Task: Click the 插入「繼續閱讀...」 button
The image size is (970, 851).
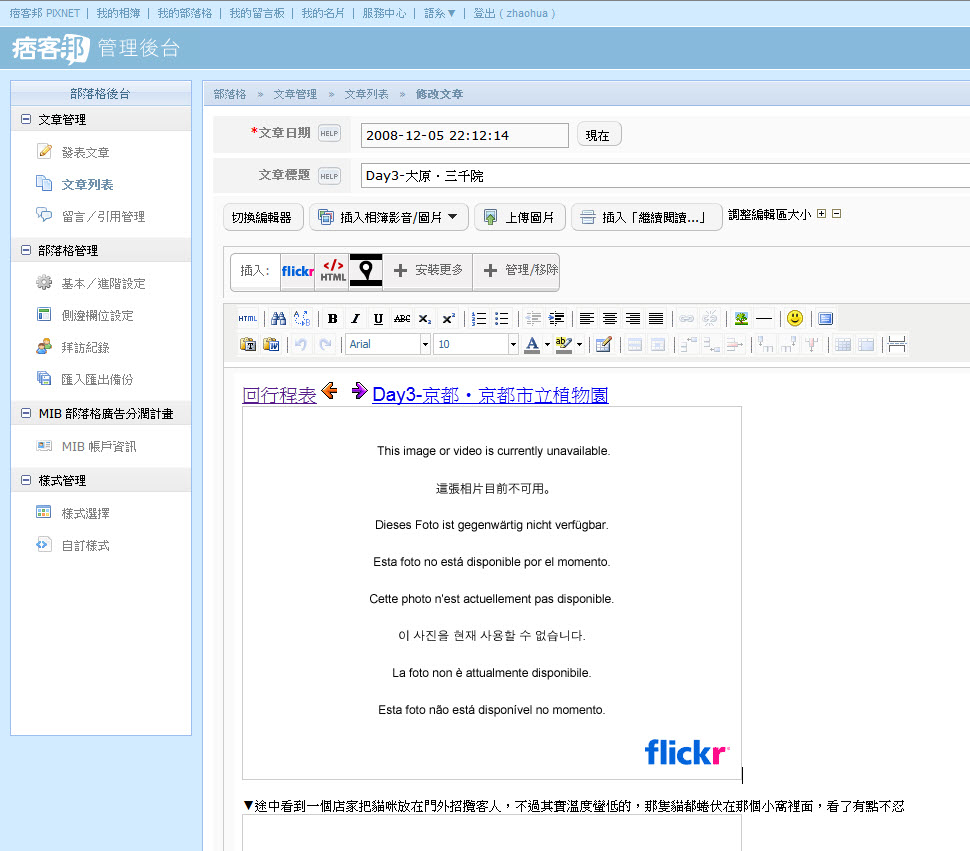Action: 646,217
